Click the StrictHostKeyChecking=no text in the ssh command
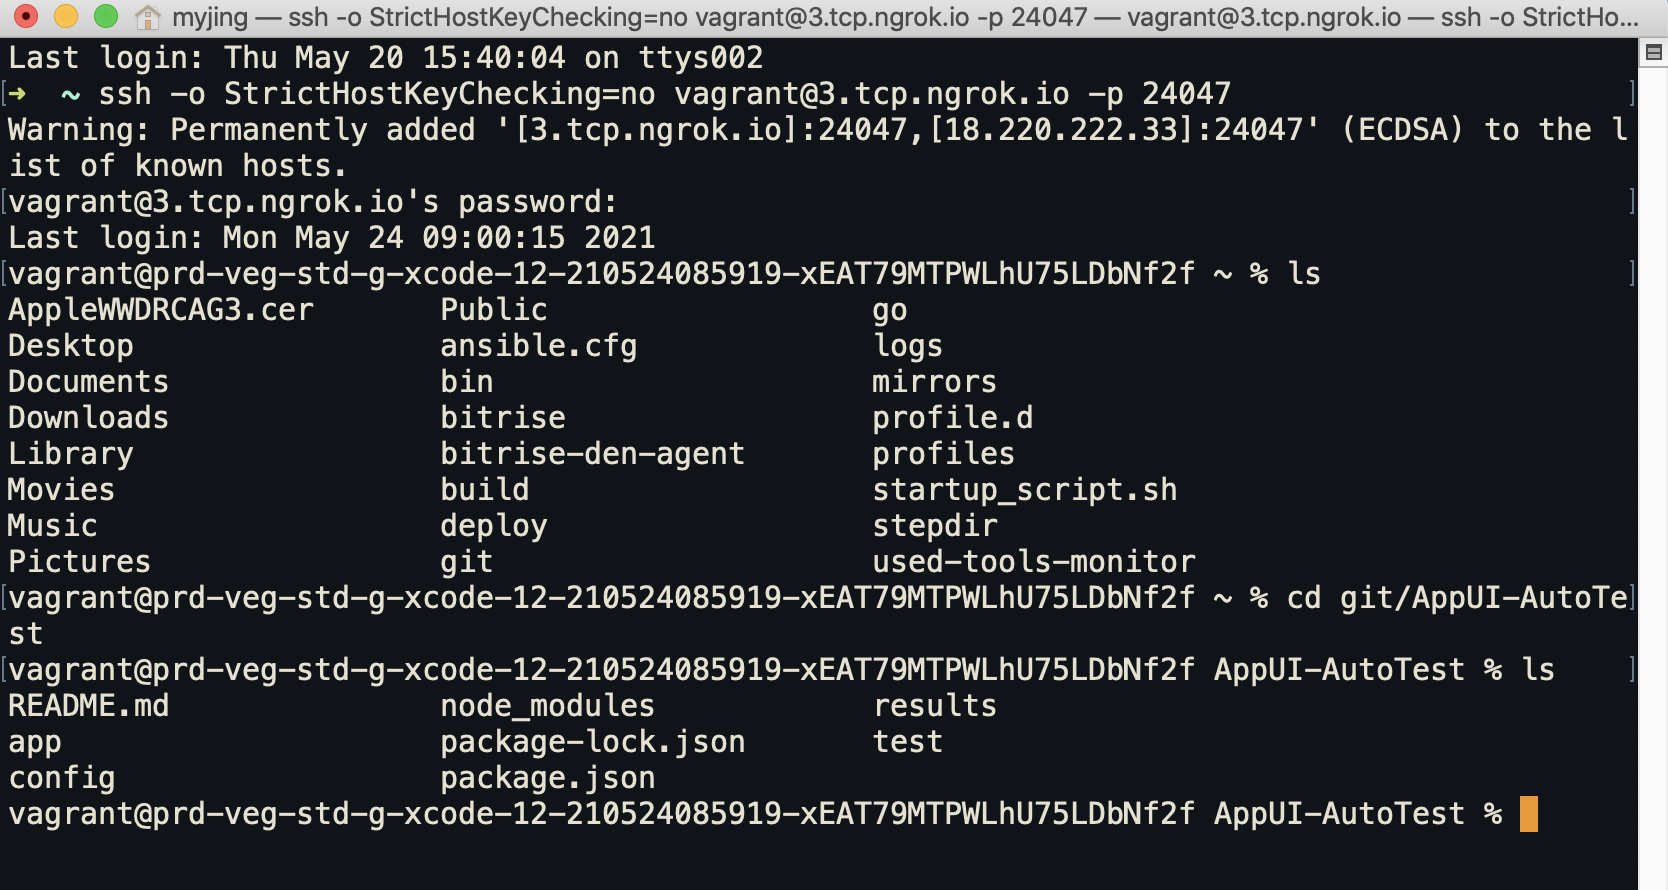The height and width of the screenshot is (890, 1668). 439,94
